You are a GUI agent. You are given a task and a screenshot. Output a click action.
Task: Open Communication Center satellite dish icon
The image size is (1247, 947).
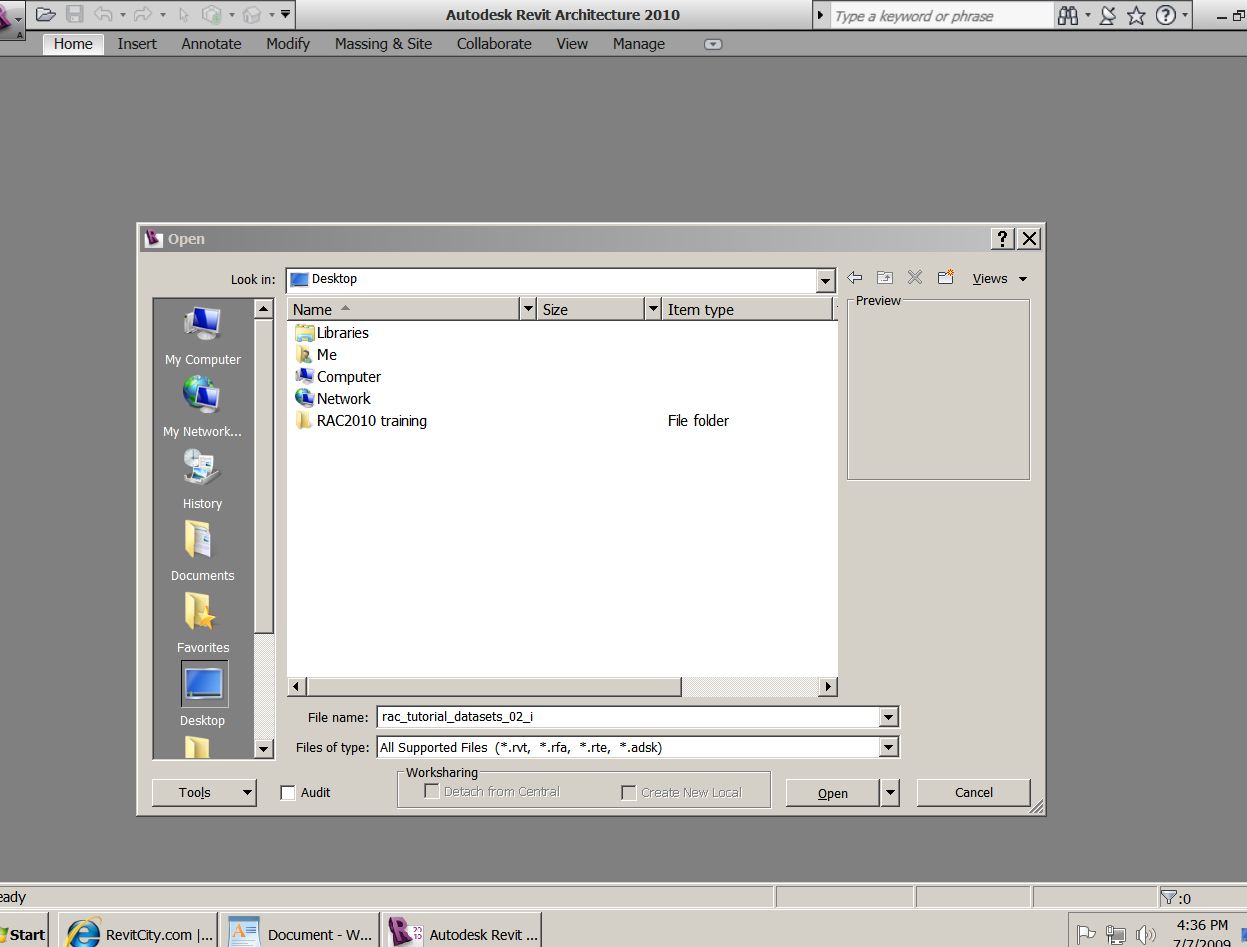click(1108, 15)
